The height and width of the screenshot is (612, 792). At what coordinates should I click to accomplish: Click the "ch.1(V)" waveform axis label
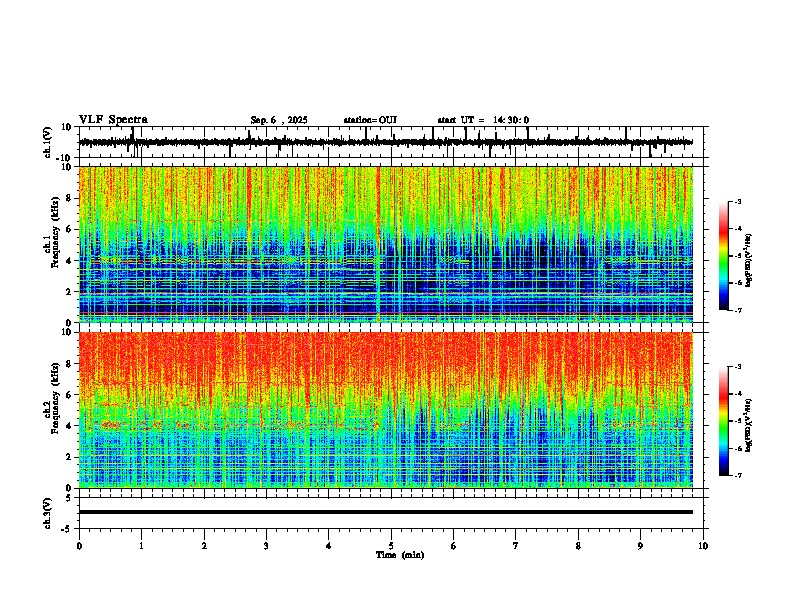coord(48,142)
